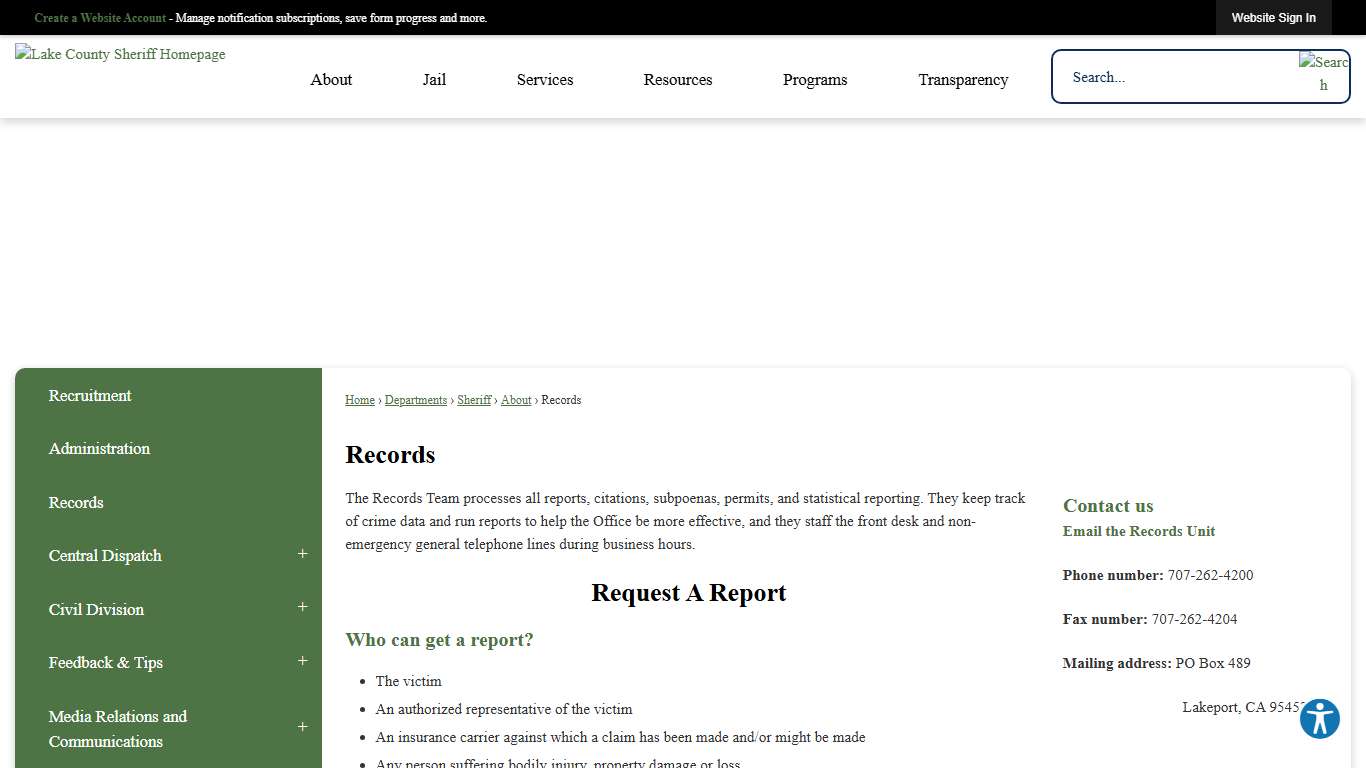
Task: Open the Resources navigation menu
Action: pyautogui.click(x=678, y=80)
